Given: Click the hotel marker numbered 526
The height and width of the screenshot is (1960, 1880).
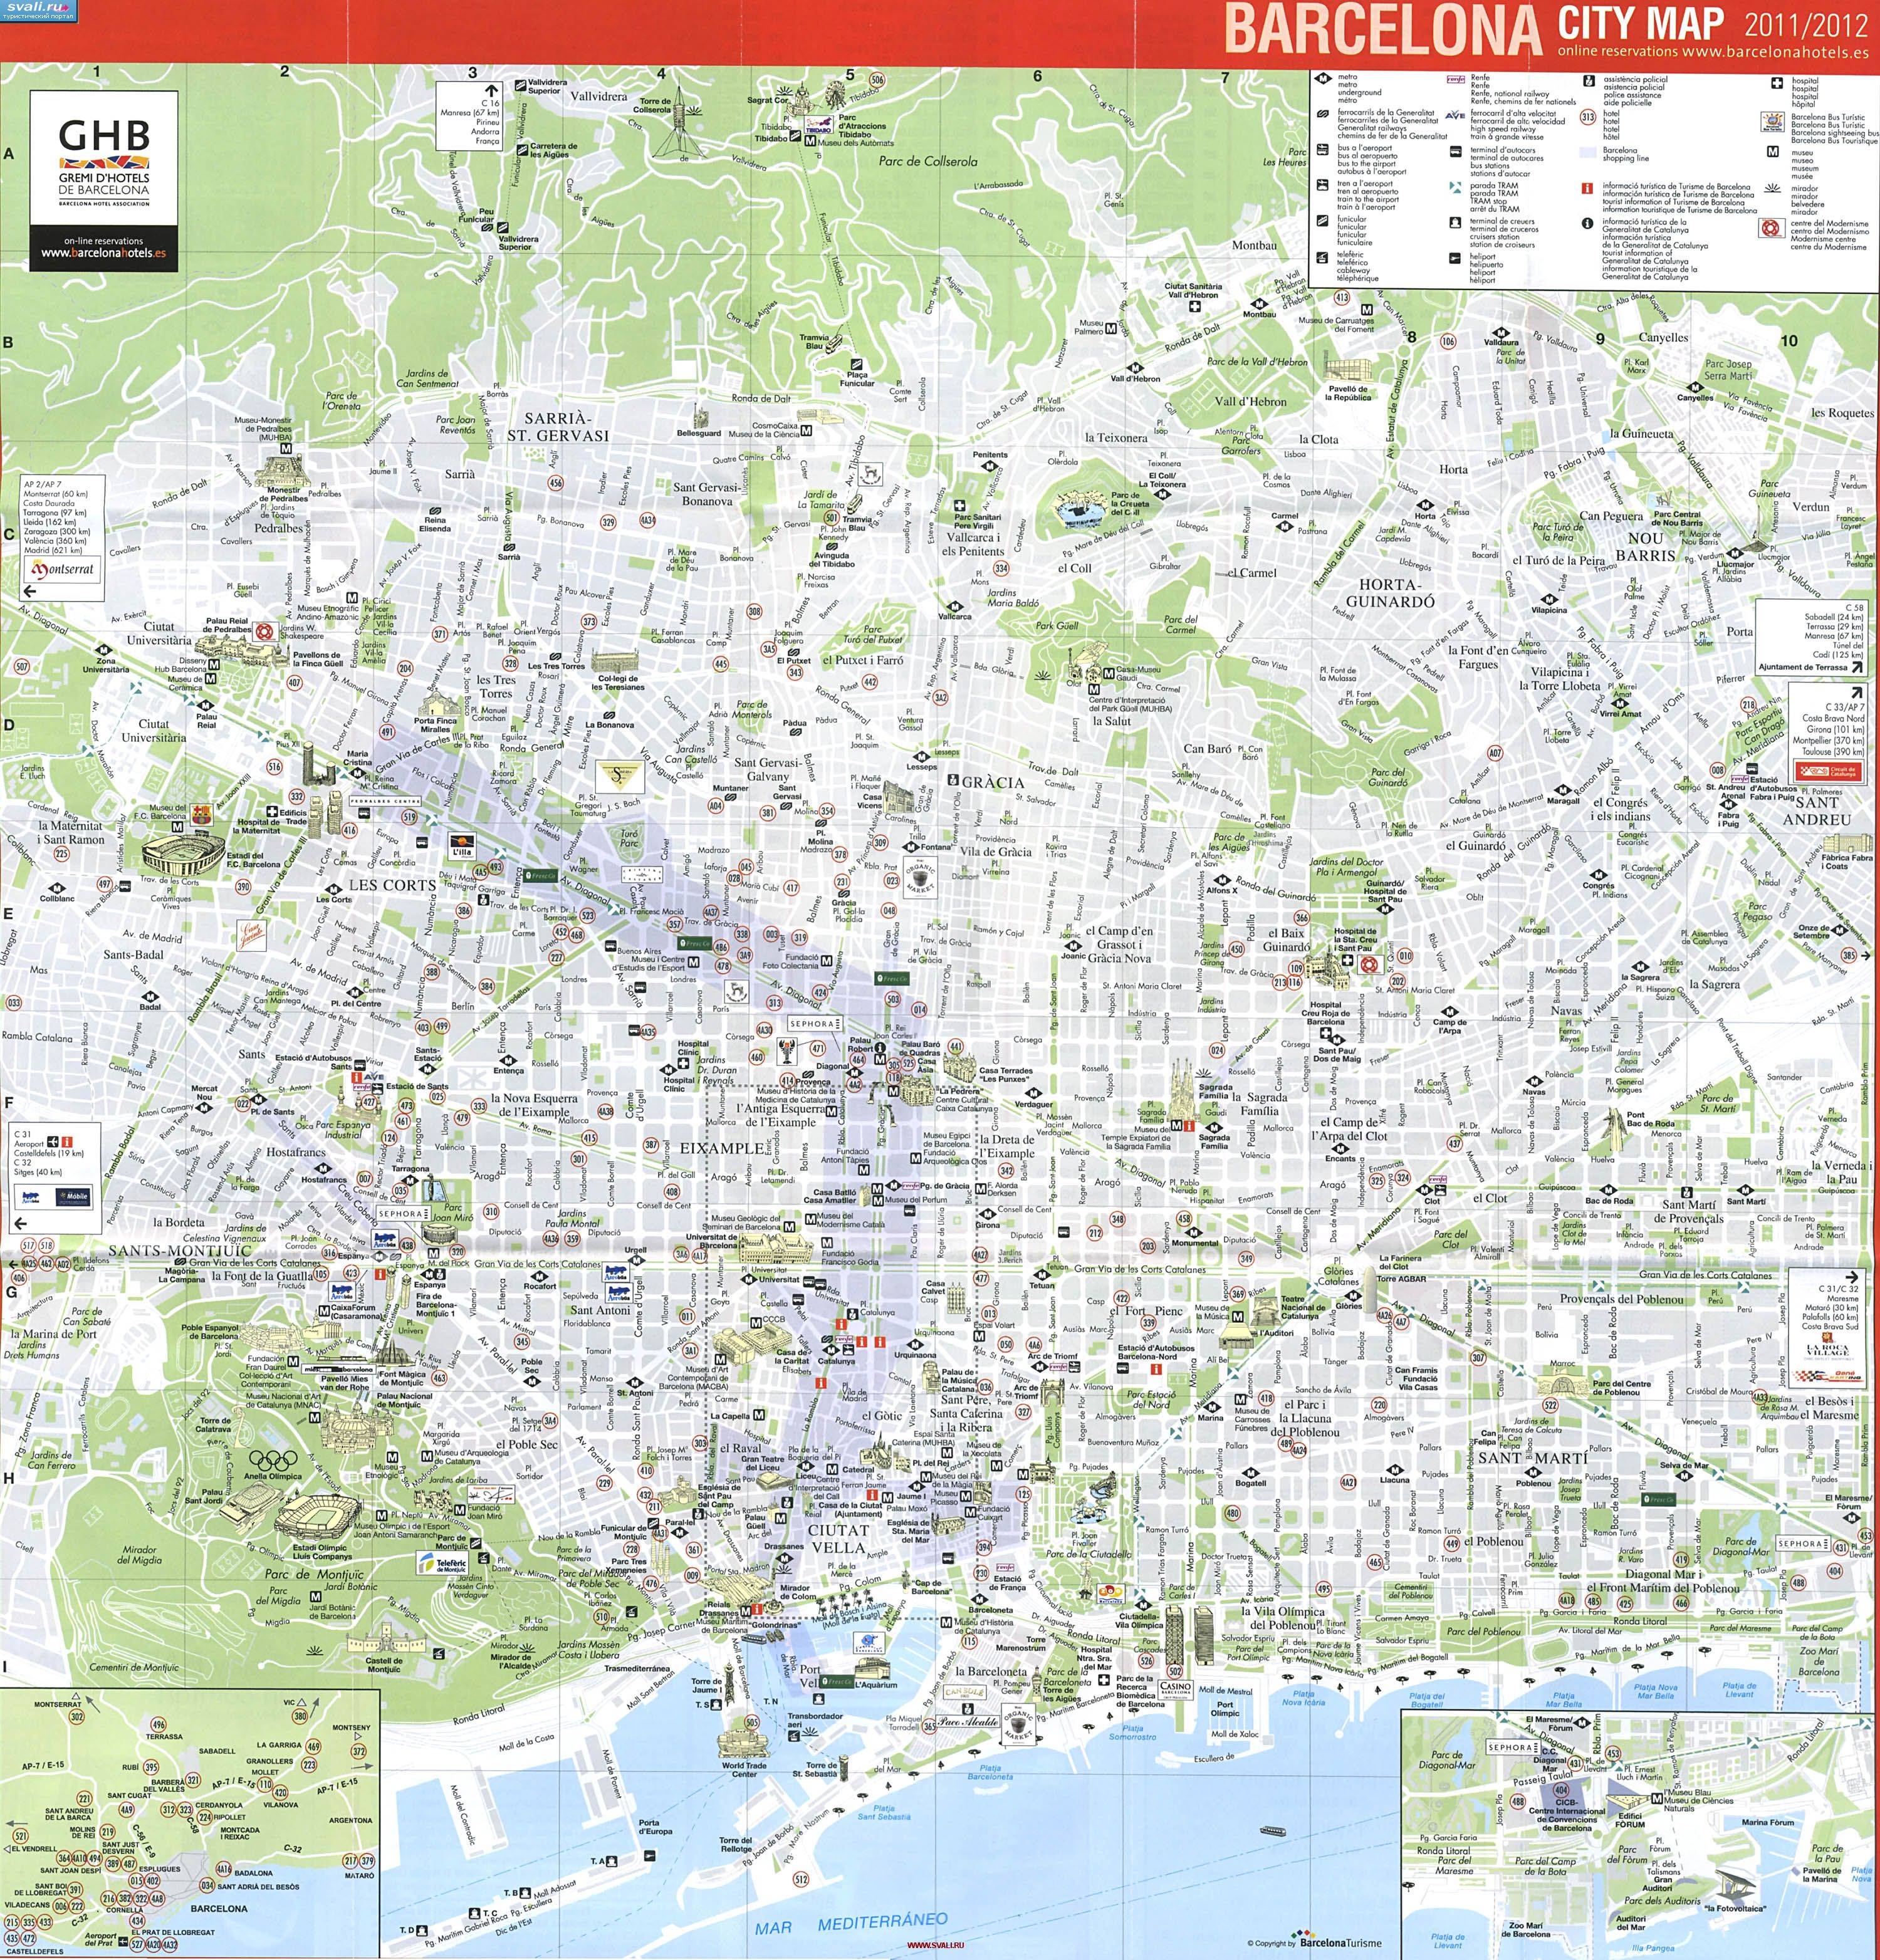Looking at the screenshot, I should coord(1146,1661).
